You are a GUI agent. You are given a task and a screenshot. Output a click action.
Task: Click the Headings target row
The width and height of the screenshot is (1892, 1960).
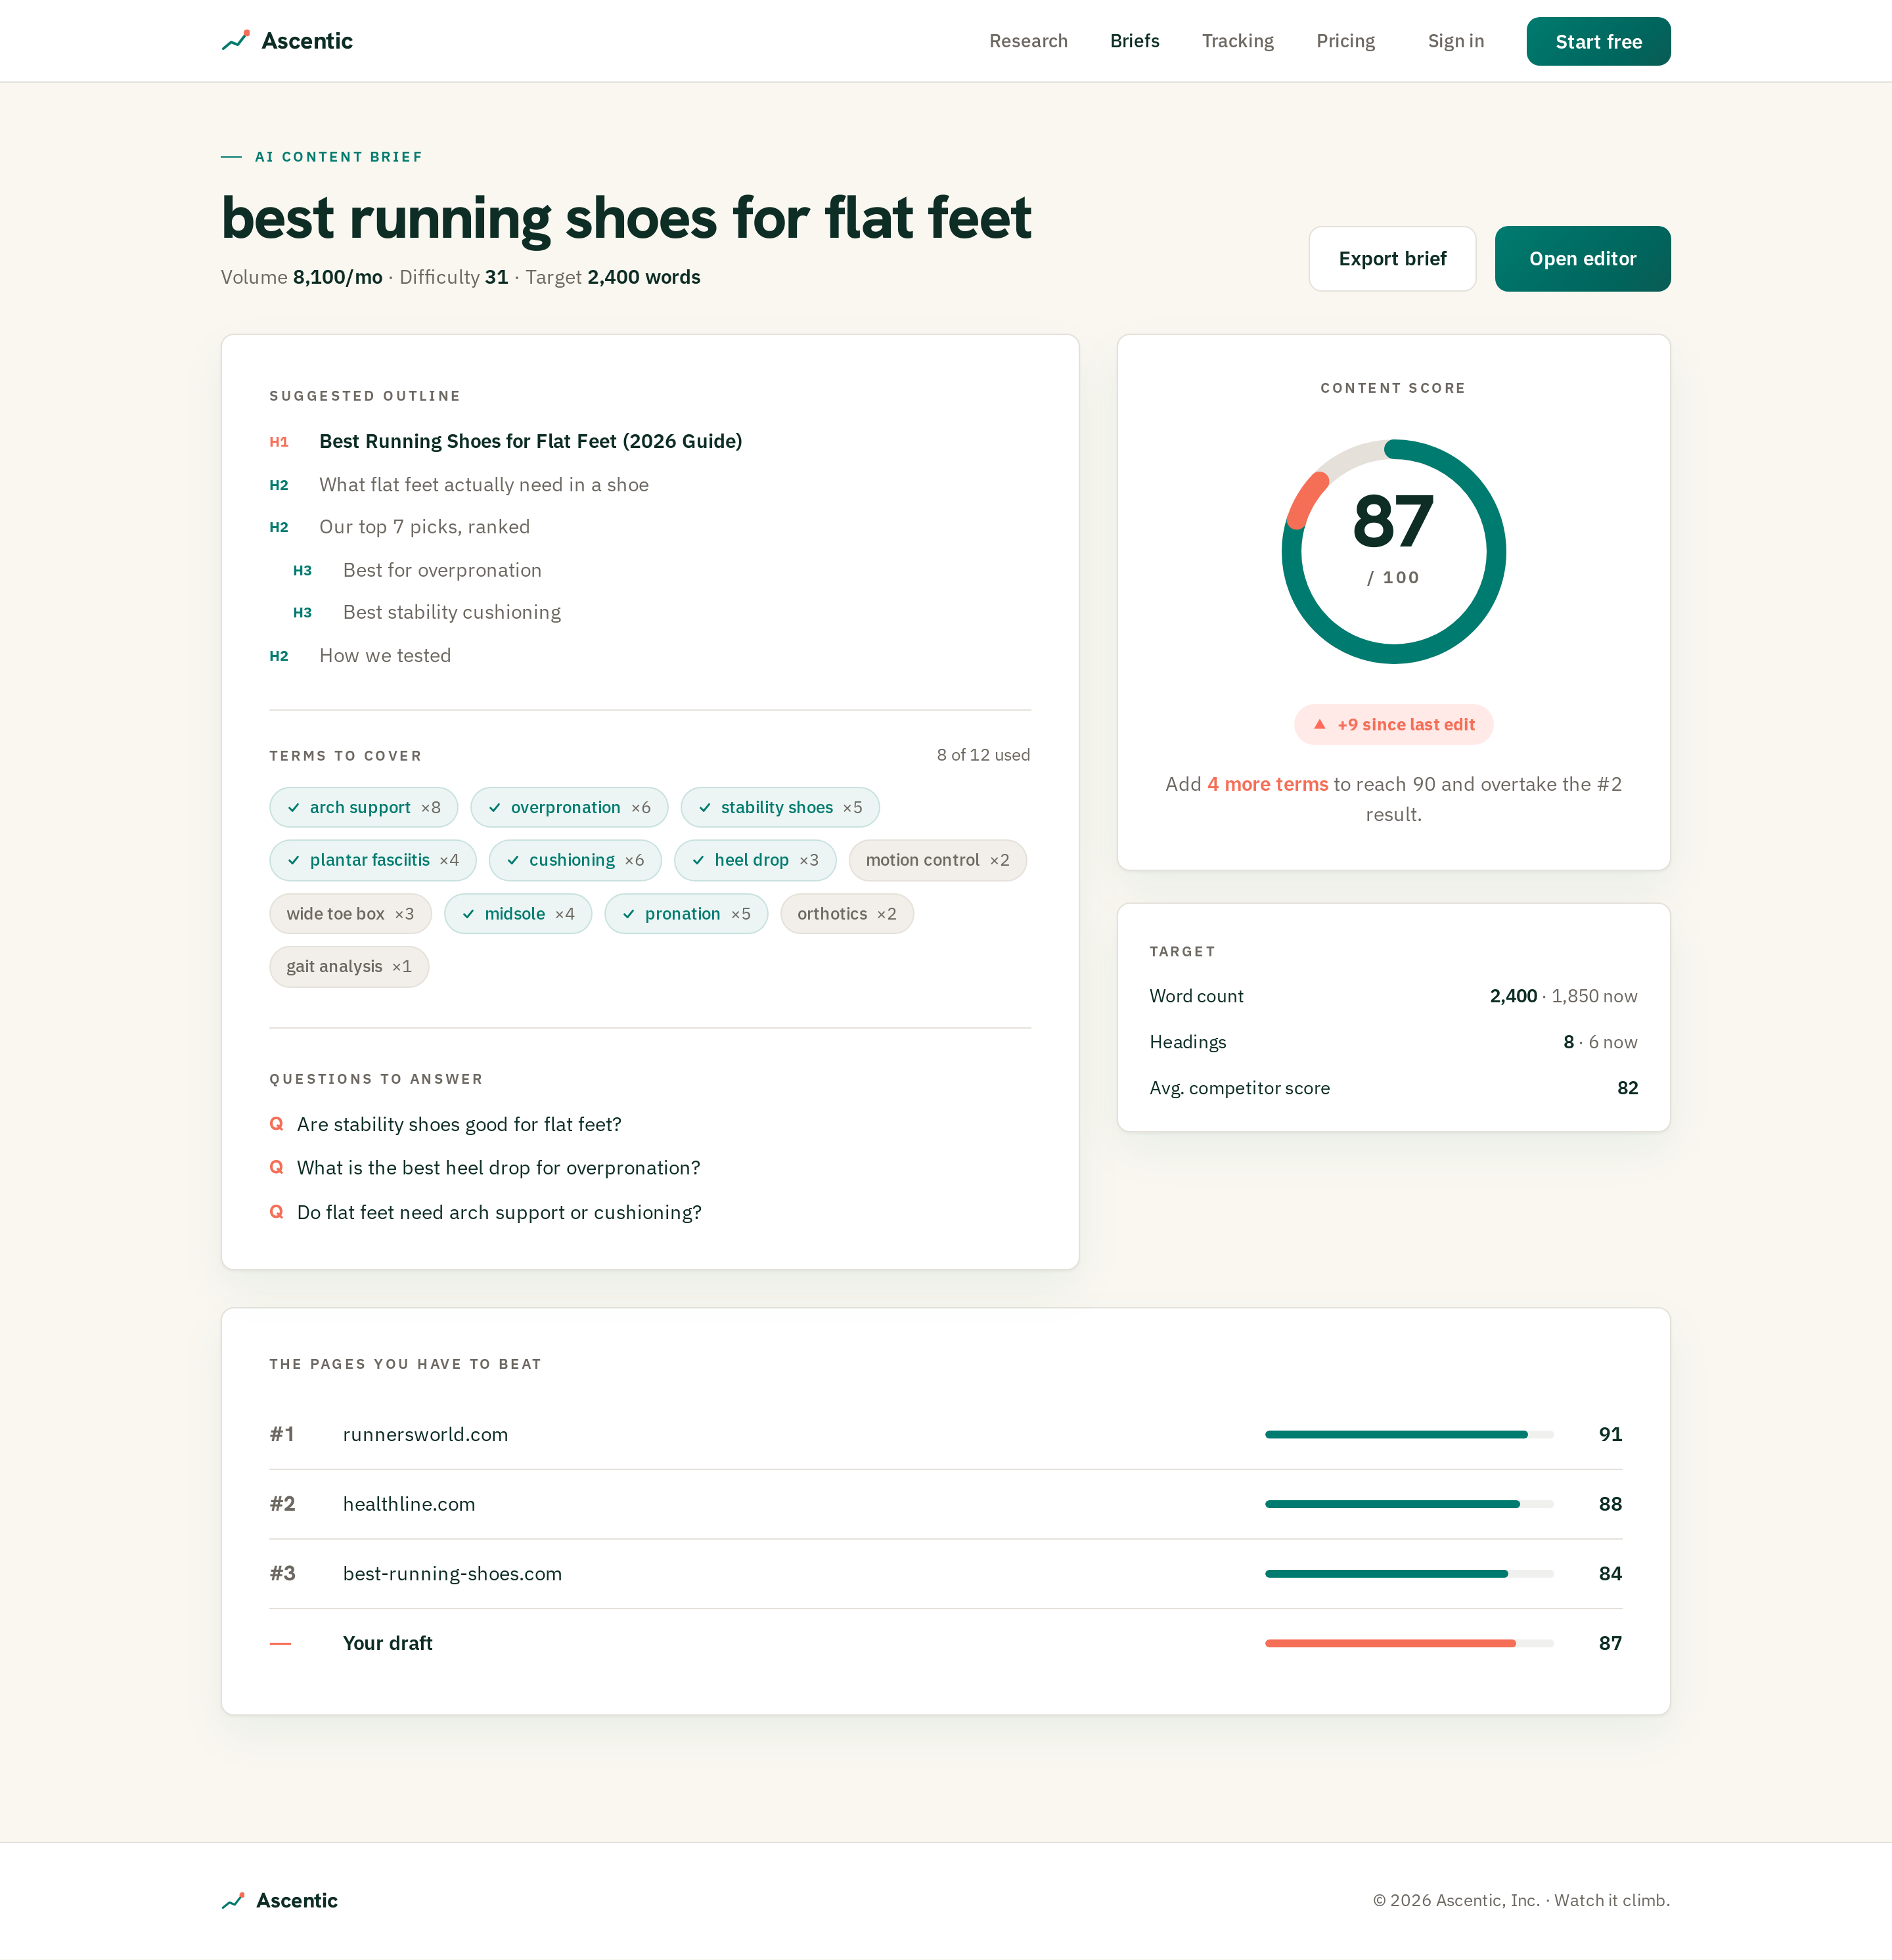(x=1393, y=1042)
